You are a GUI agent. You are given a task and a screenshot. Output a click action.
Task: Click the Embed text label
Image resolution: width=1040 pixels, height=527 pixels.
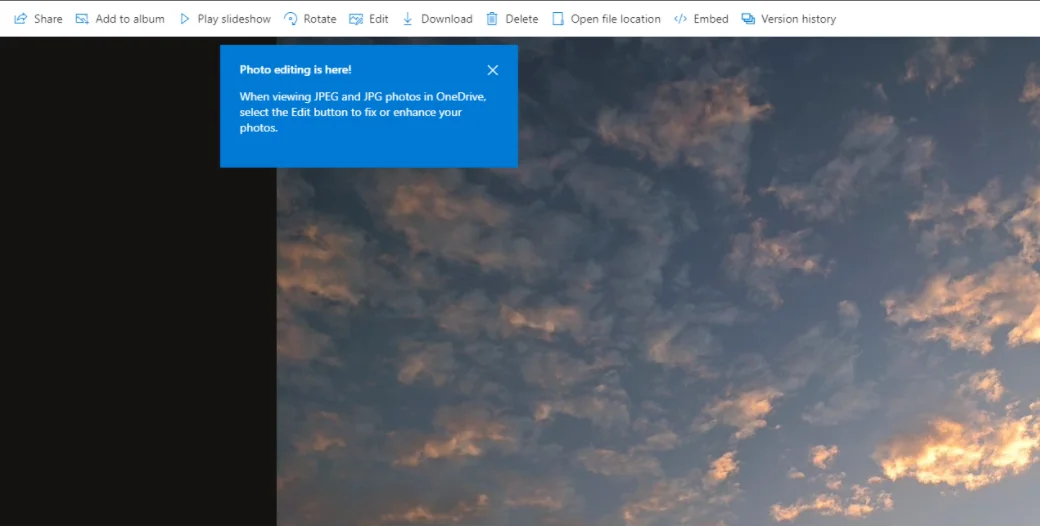click(711, 19)
